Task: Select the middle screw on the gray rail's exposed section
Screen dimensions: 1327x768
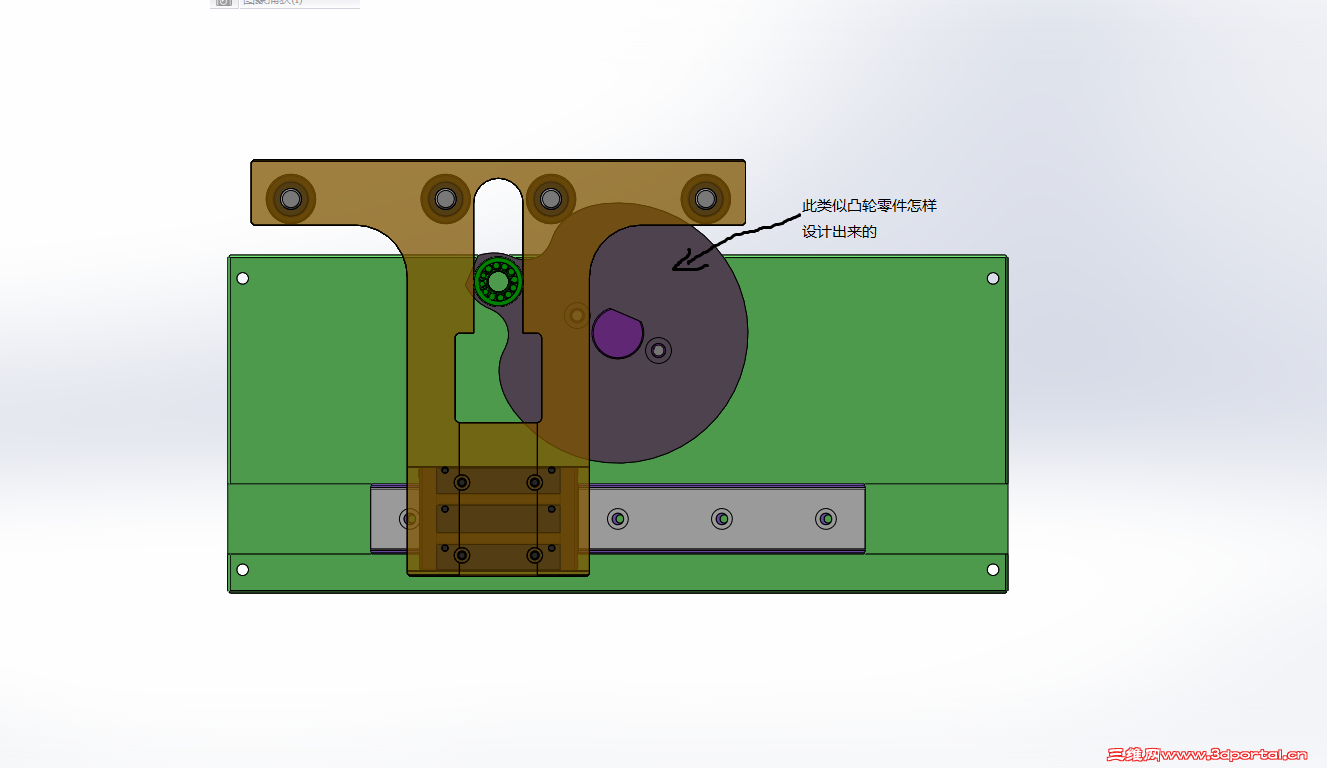Action: click(722, 519)
